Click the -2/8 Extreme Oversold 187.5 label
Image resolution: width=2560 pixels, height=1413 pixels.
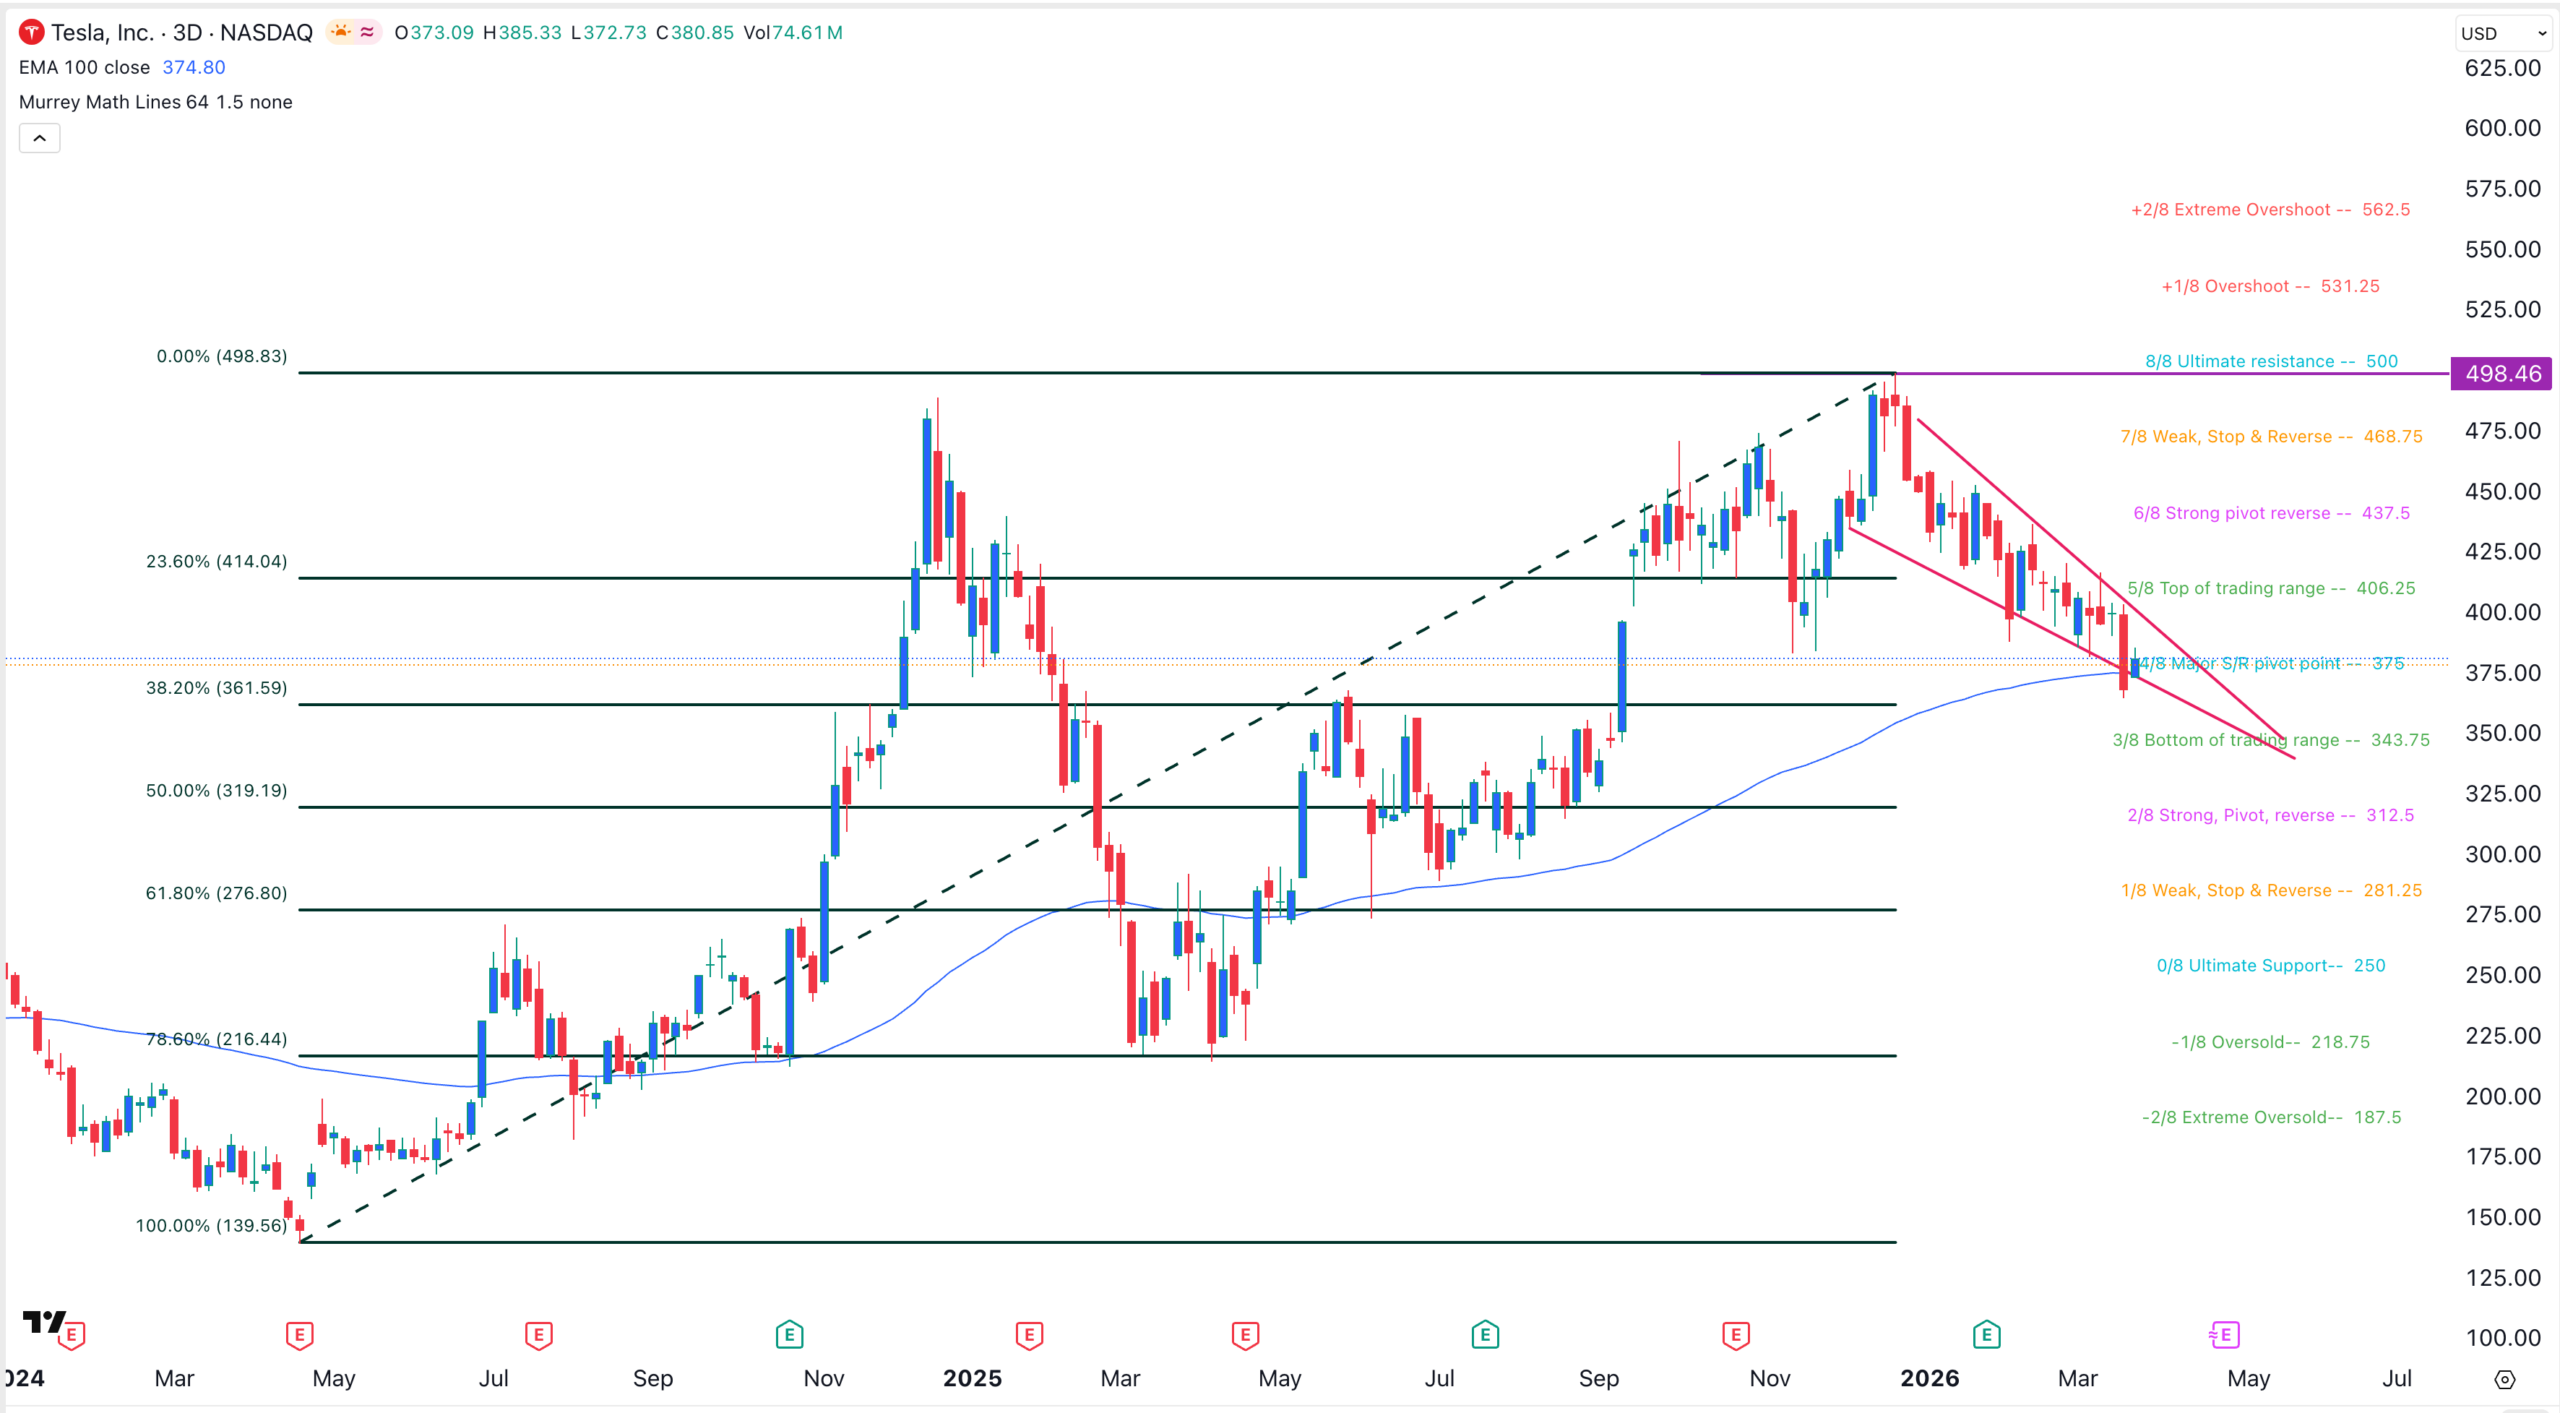pos(2271,1118)
